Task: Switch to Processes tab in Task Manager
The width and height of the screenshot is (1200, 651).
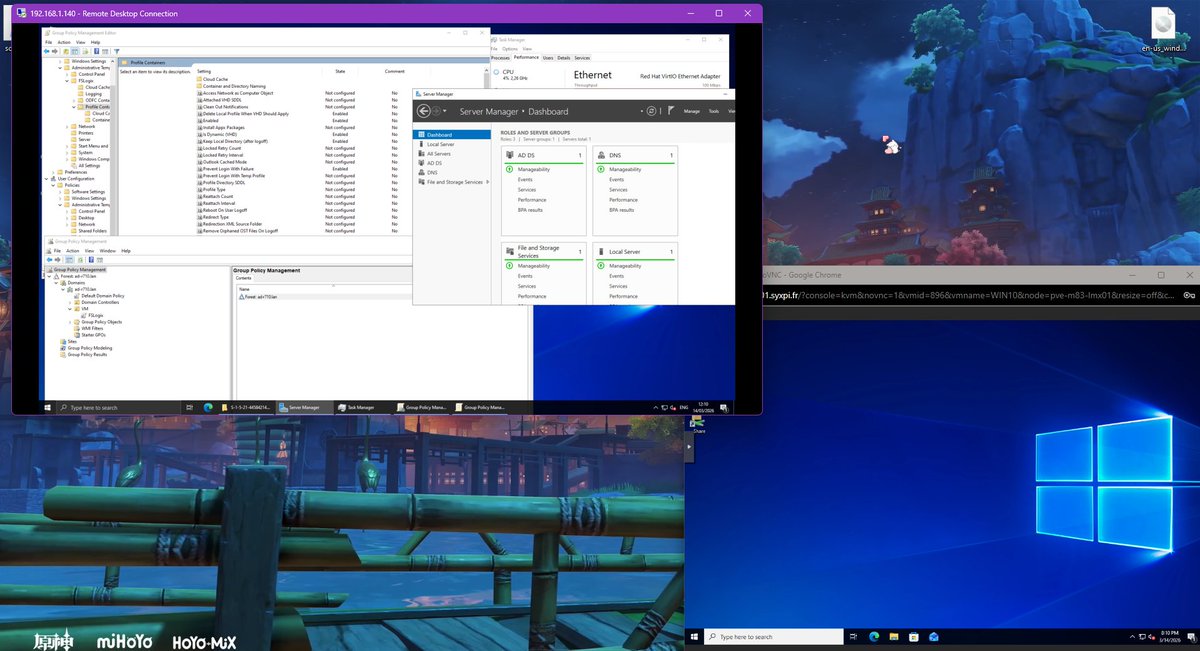Action: [501, 58]
